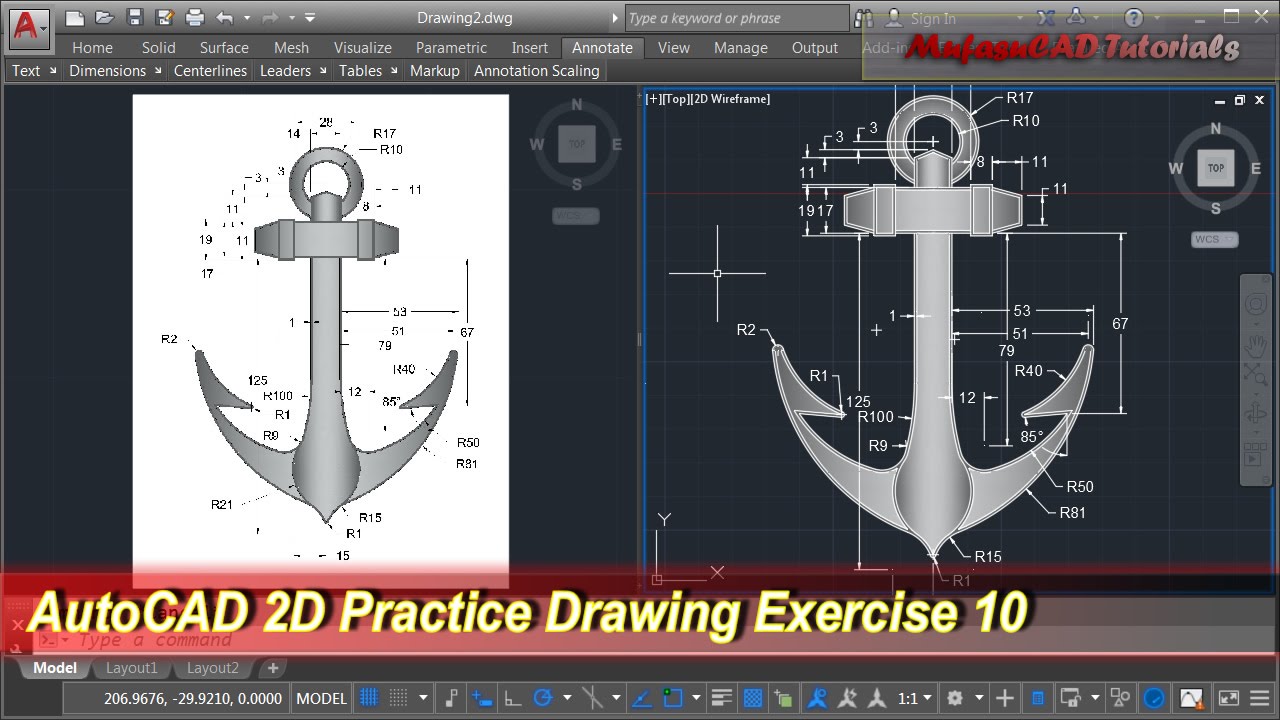Toggle dynamic input in status bar

[481, 697]
